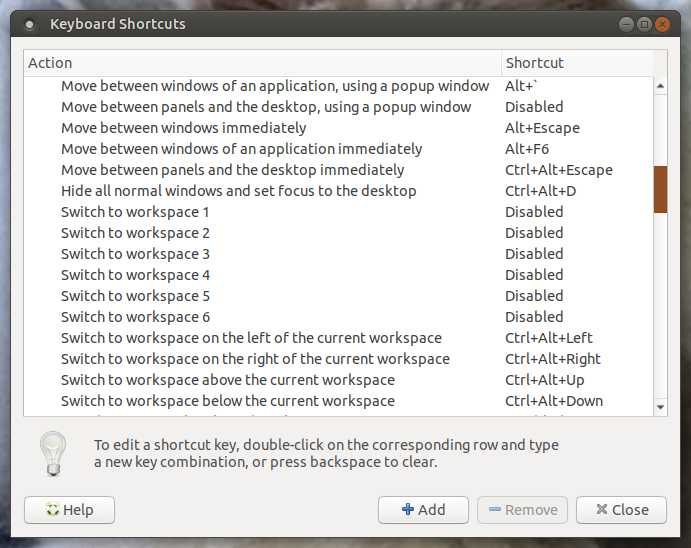Click the Add shortcut button

(423, 510)
